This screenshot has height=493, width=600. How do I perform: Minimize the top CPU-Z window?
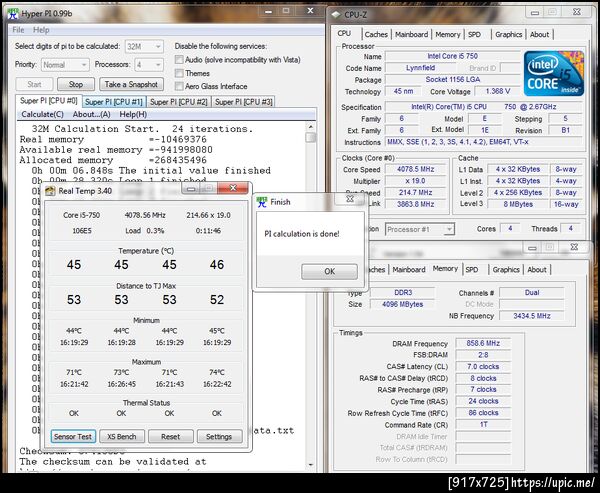pyautogui.click(x=535, y=13)
